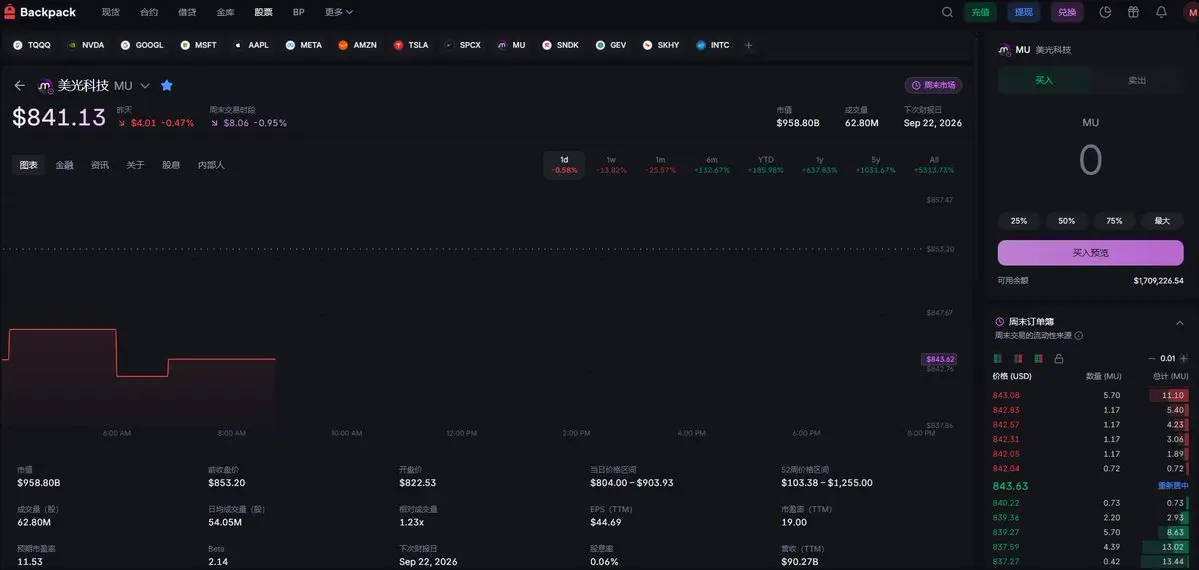The image size is (1199, 570).
Task: Open the notifications bell
Action: 1161,12
